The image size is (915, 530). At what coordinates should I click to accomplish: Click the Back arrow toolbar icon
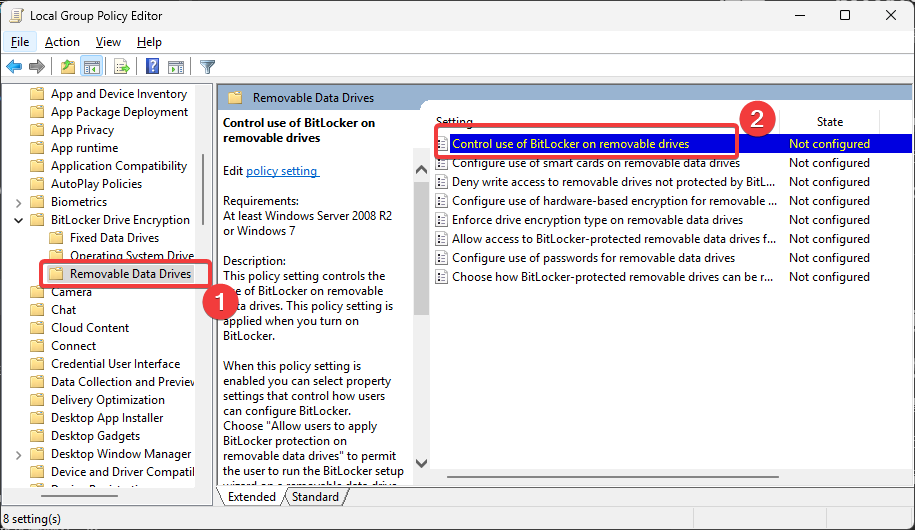coord(14,67)
